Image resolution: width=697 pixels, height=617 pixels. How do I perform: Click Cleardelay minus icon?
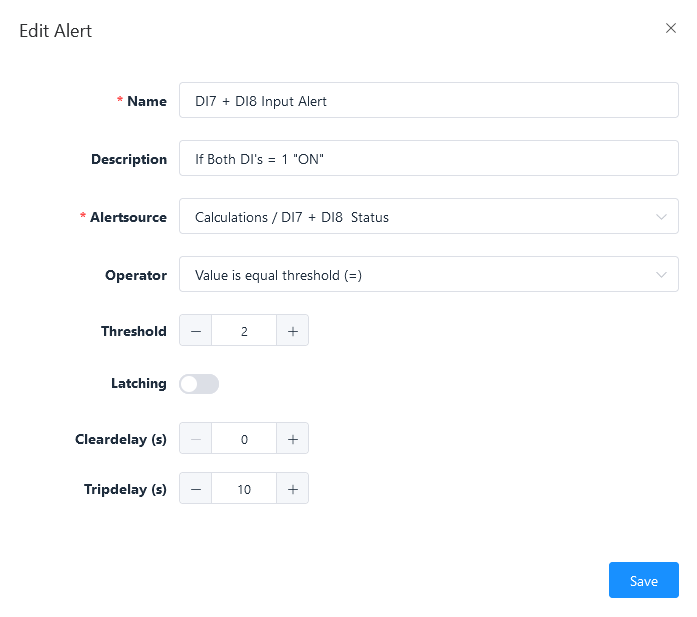[196, 438]
